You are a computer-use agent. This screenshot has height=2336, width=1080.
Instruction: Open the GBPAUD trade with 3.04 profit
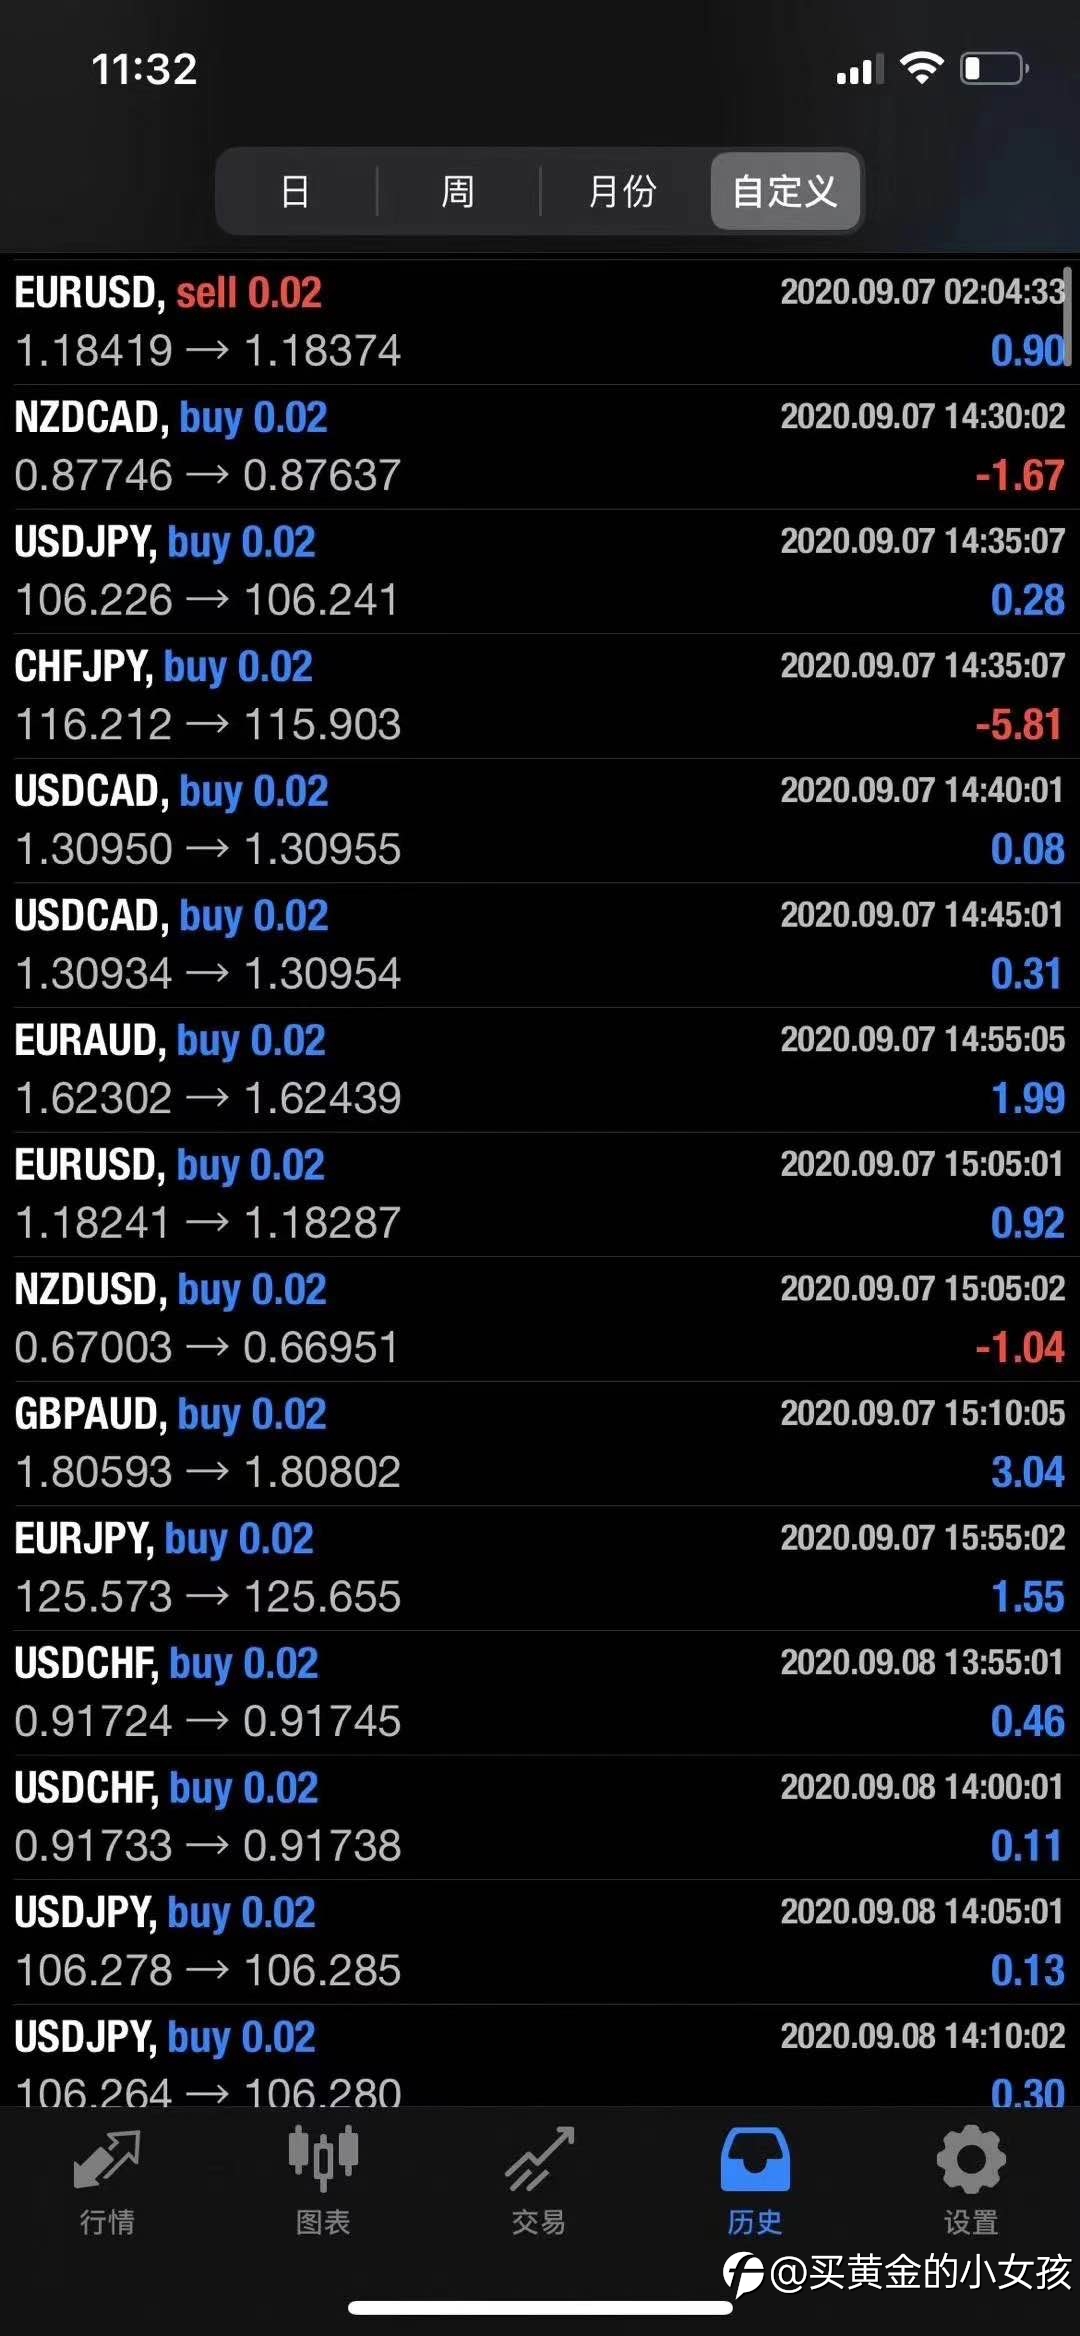[540, 1444]
